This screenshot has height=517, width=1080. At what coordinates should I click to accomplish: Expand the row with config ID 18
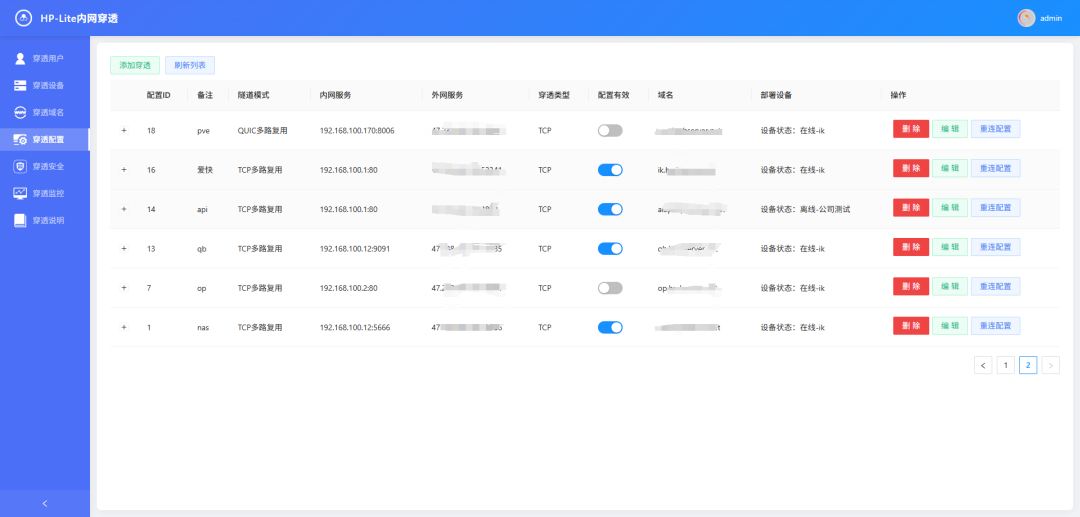coord(124,130)
